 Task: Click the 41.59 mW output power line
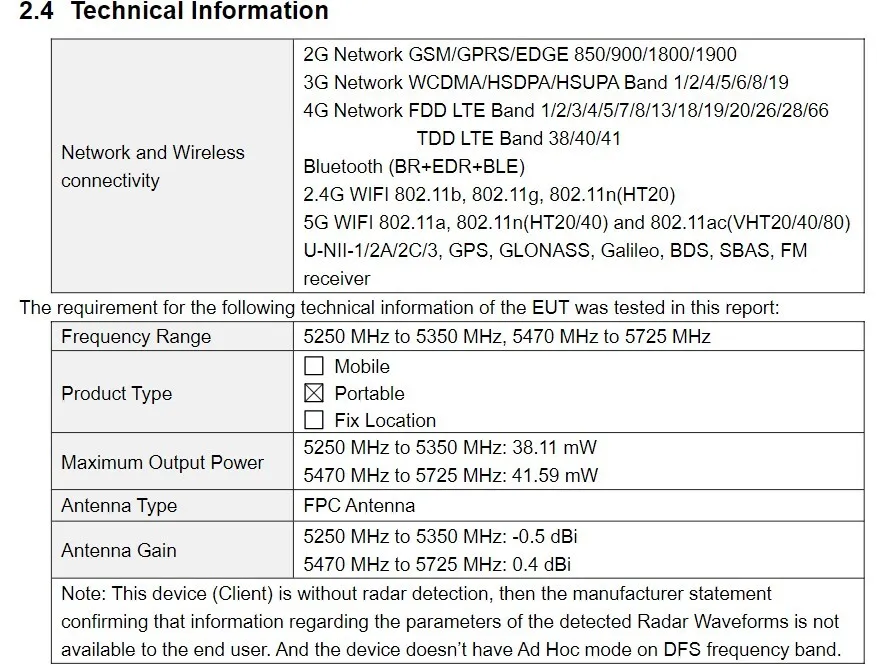point(450,476)
